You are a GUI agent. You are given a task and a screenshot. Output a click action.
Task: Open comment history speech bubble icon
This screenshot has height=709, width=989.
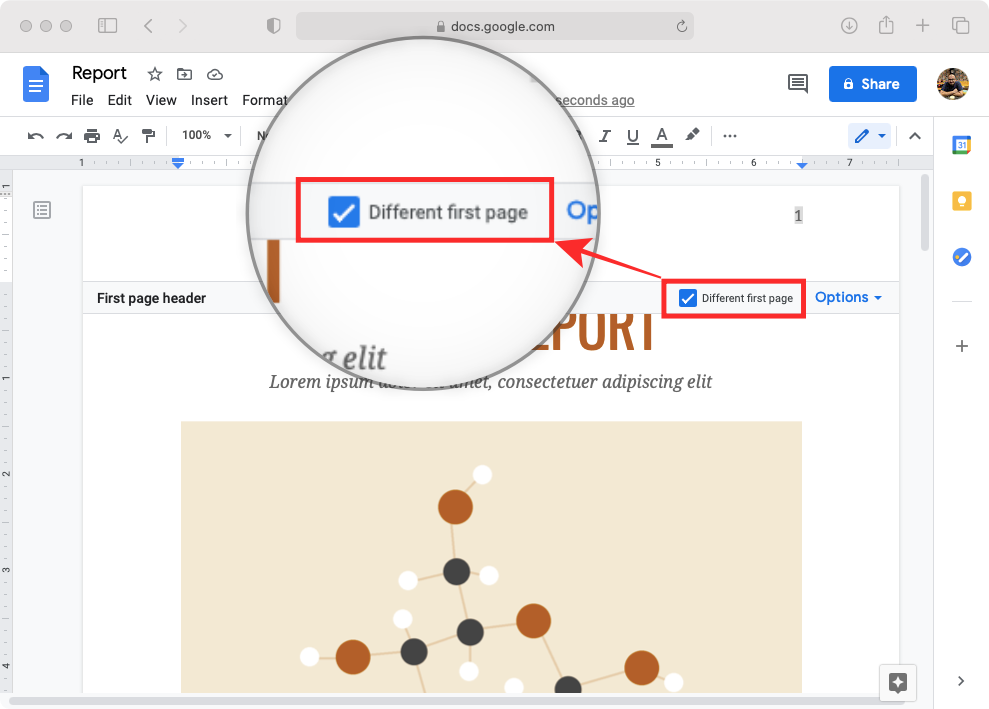pos(798,84)
